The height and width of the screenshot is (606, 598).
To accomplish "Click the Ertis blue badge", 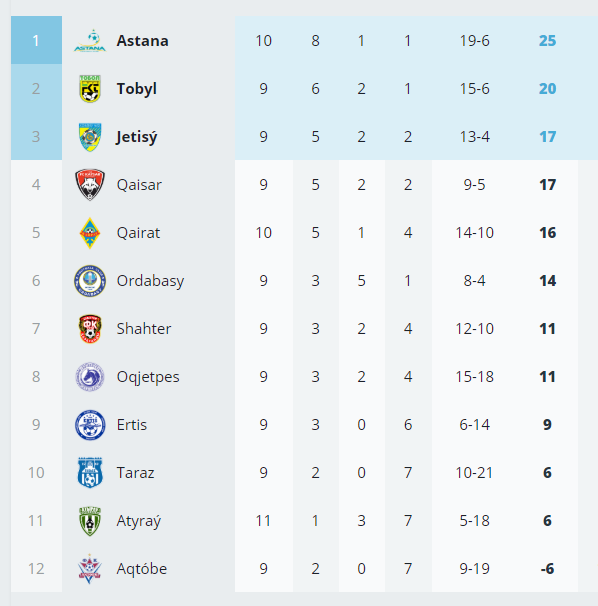I will (90, 425).
